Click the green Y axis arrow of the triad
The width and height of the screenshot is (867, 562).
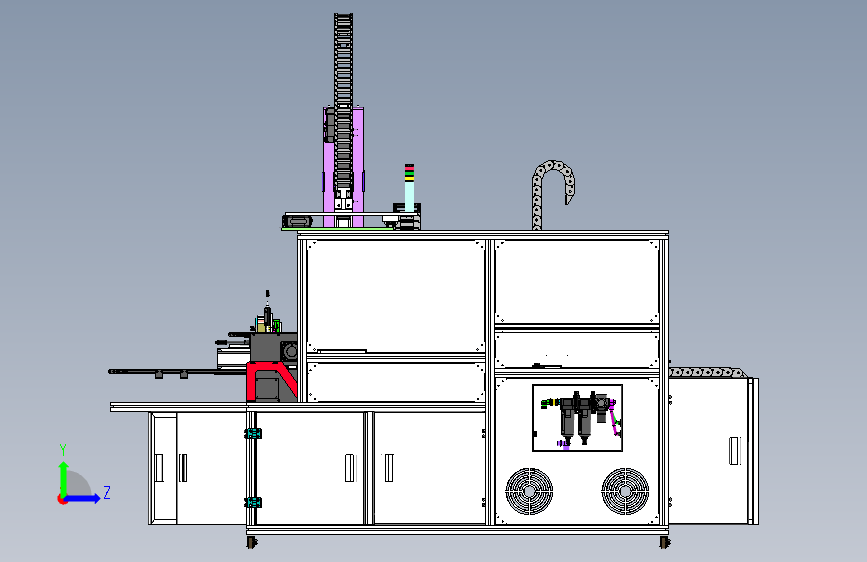[64, 477]
